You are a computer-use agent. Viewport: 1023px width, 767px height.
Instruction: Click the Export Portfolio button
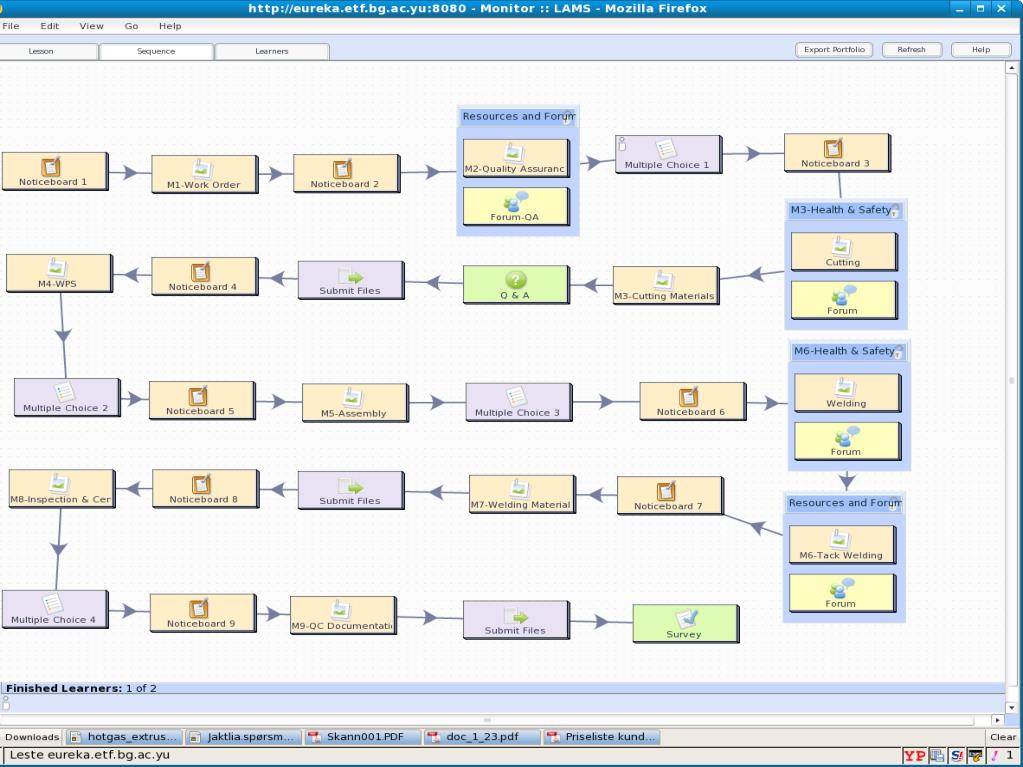[x=834, y=50]
